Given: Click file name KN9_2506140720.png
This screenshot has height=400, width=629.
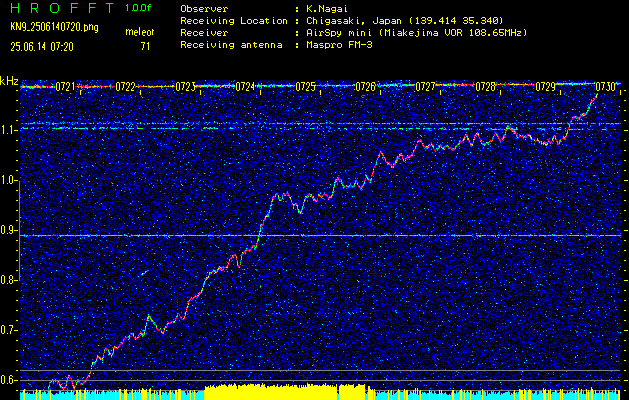Looking at the screenshot, I should [x=54, y=27].
